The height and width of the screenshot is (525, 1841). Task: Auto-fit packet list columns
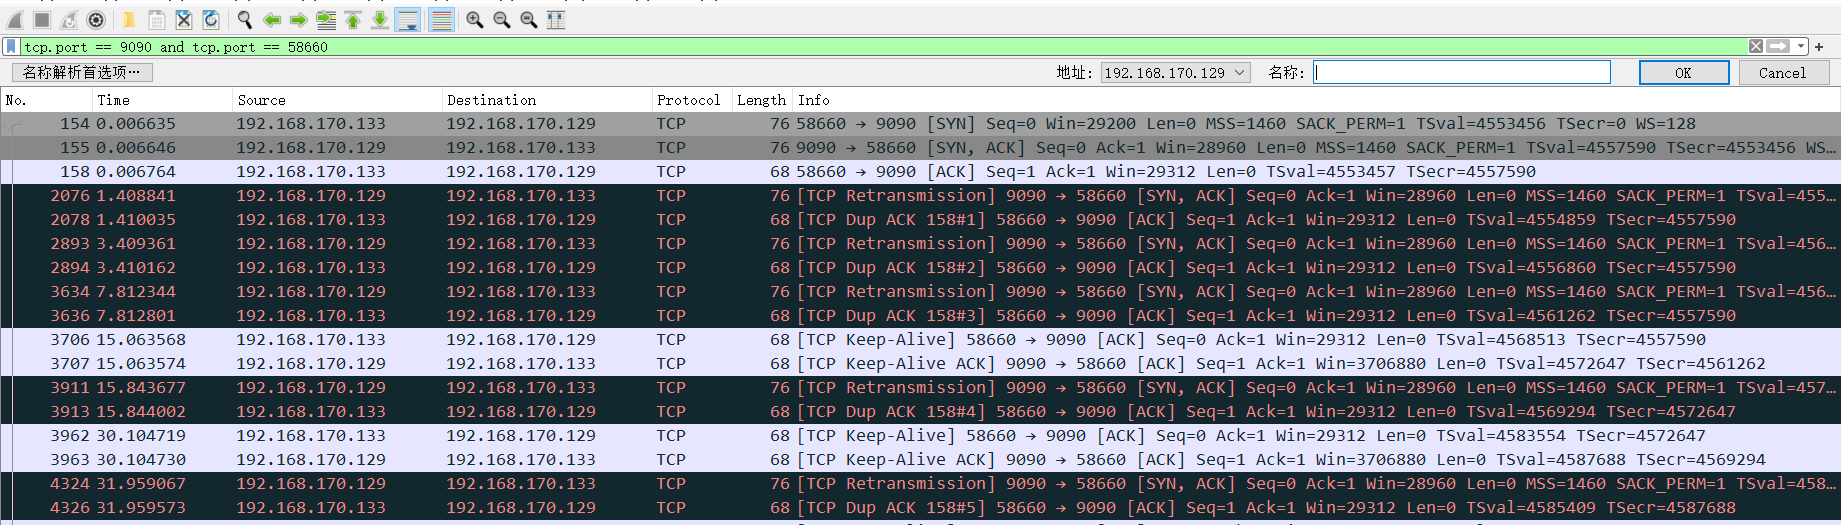(556, 19)
